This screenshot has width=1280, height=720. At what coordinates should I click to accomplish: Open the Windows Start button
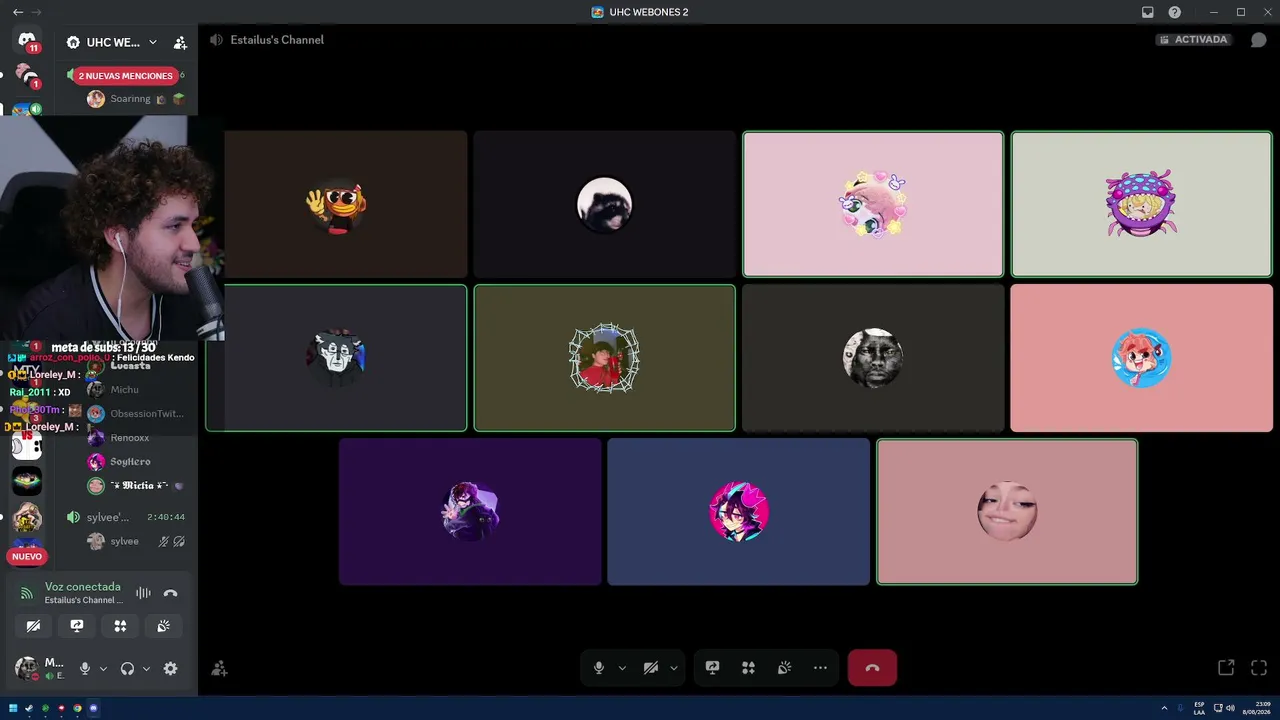(x=13, y=708)
